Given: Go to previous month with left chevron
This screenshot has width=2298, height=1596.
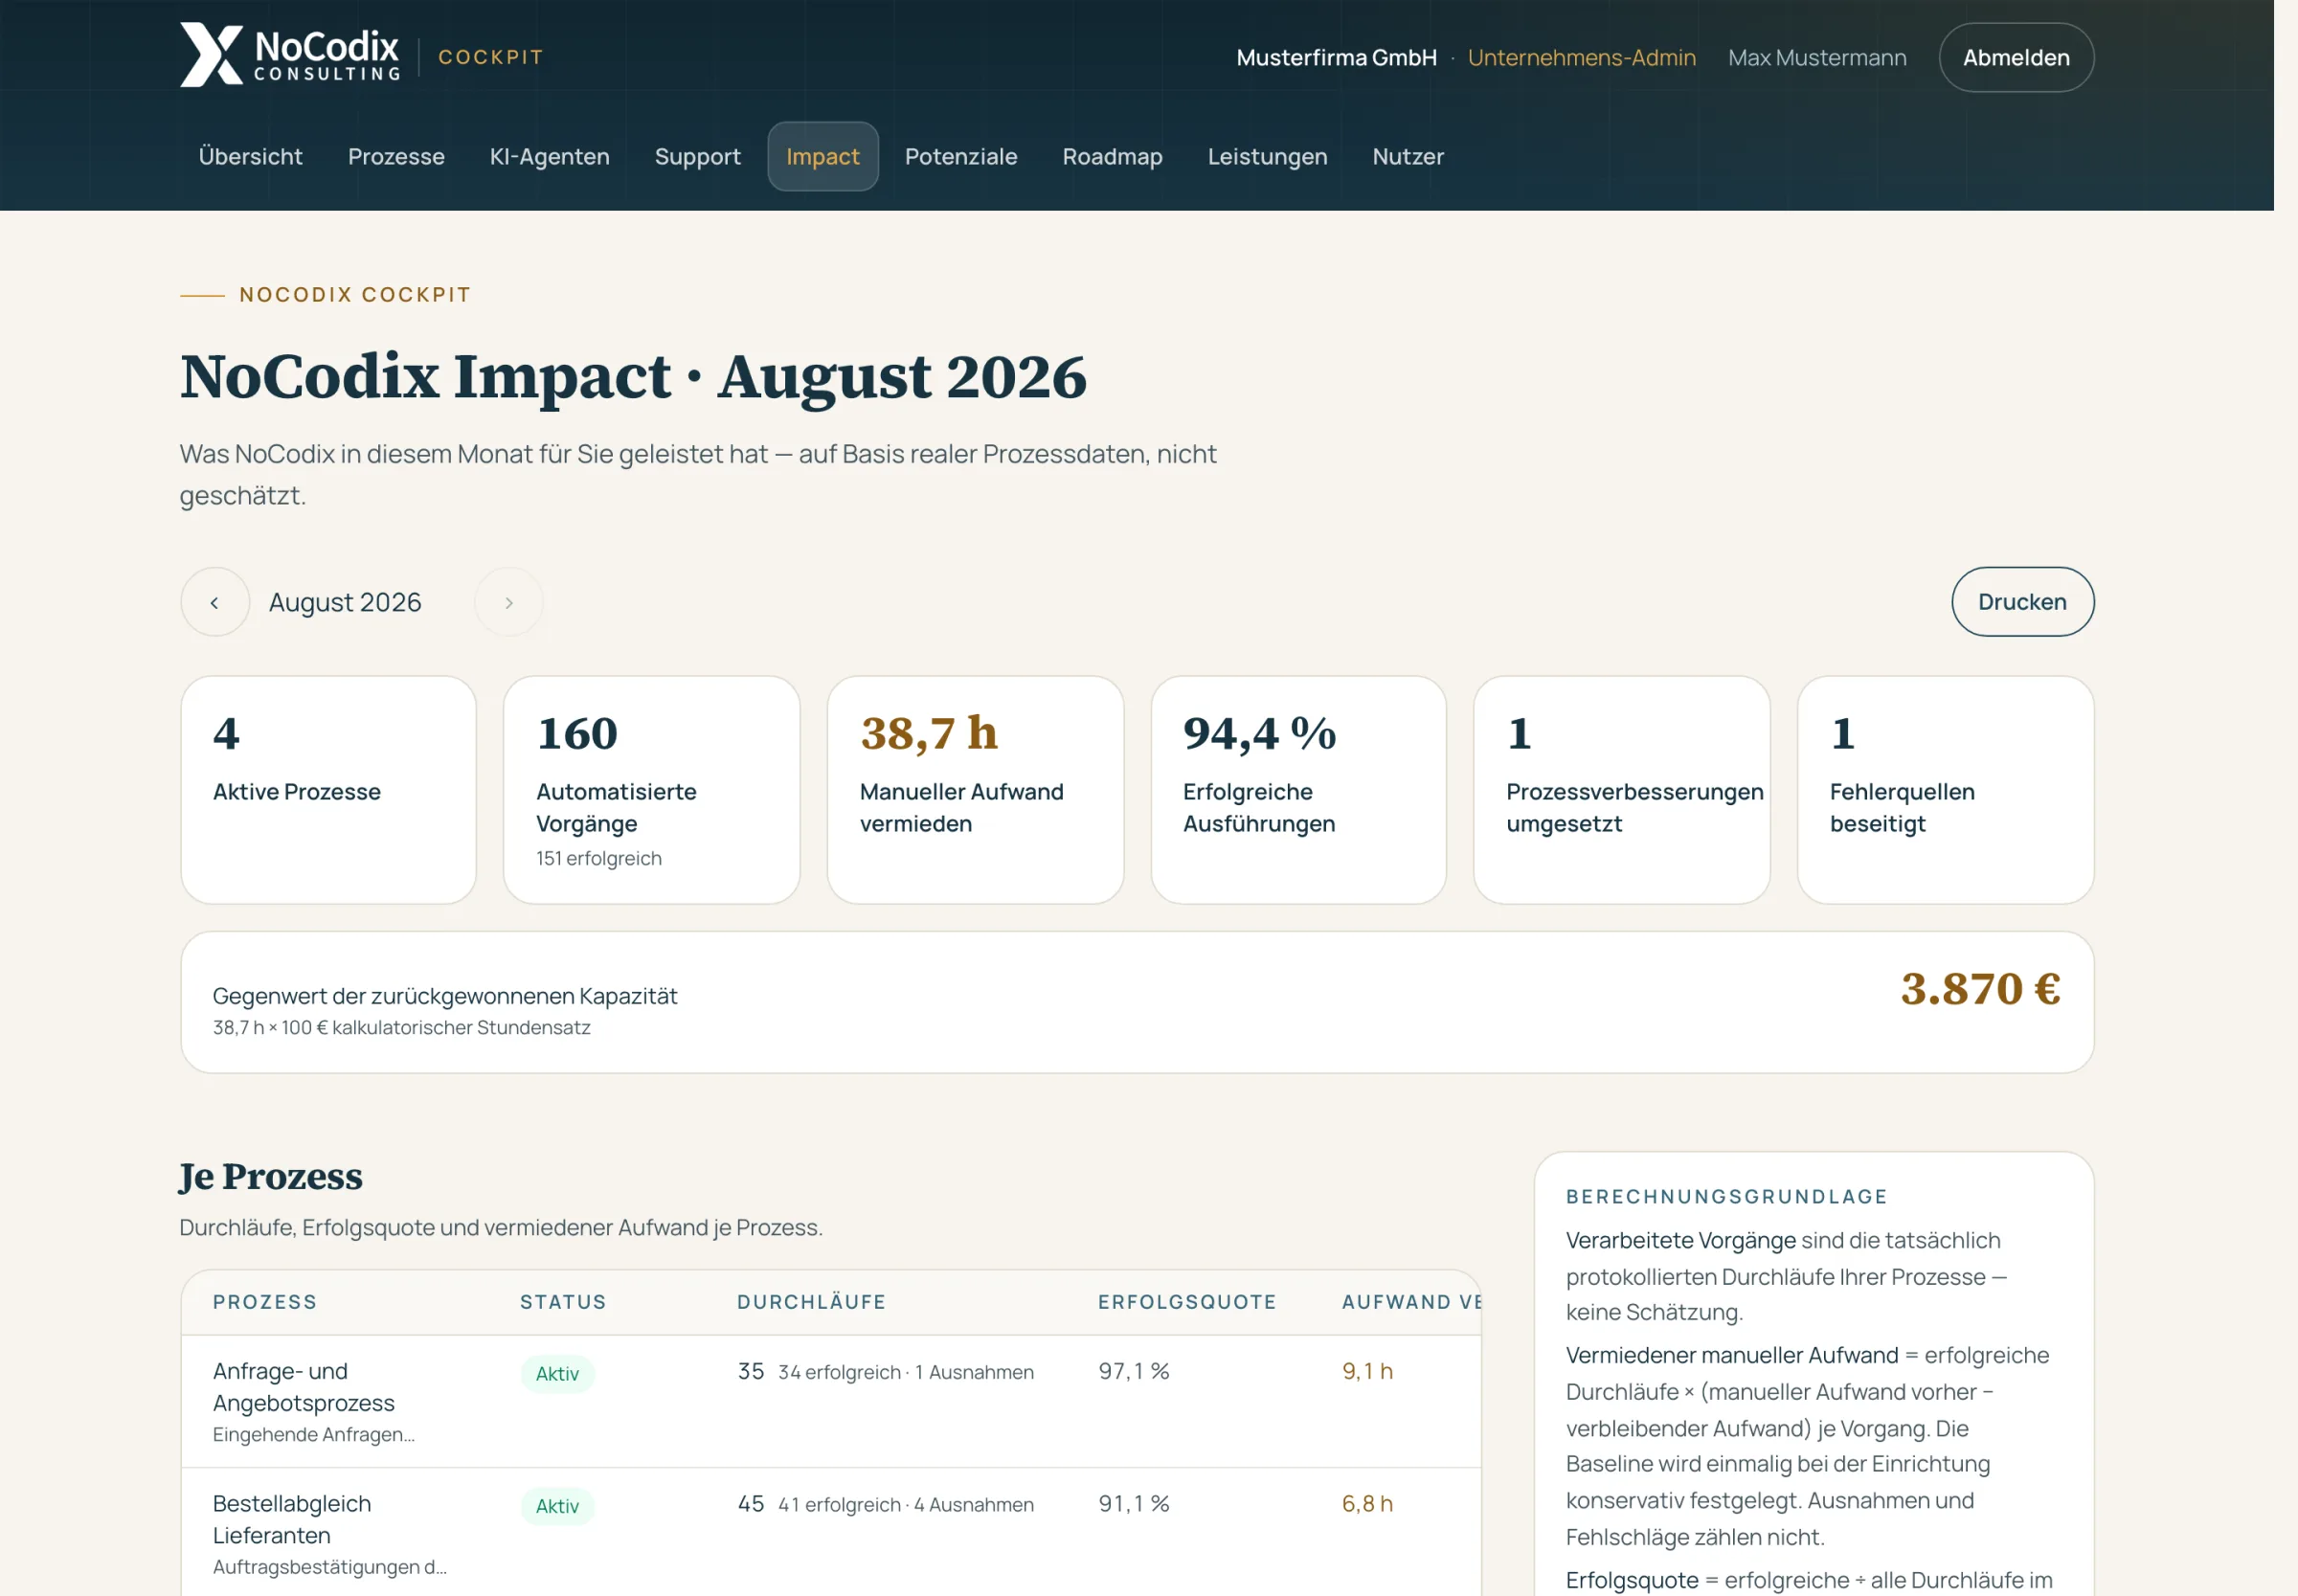Looking at the screenshot, I should pos(215,602).
